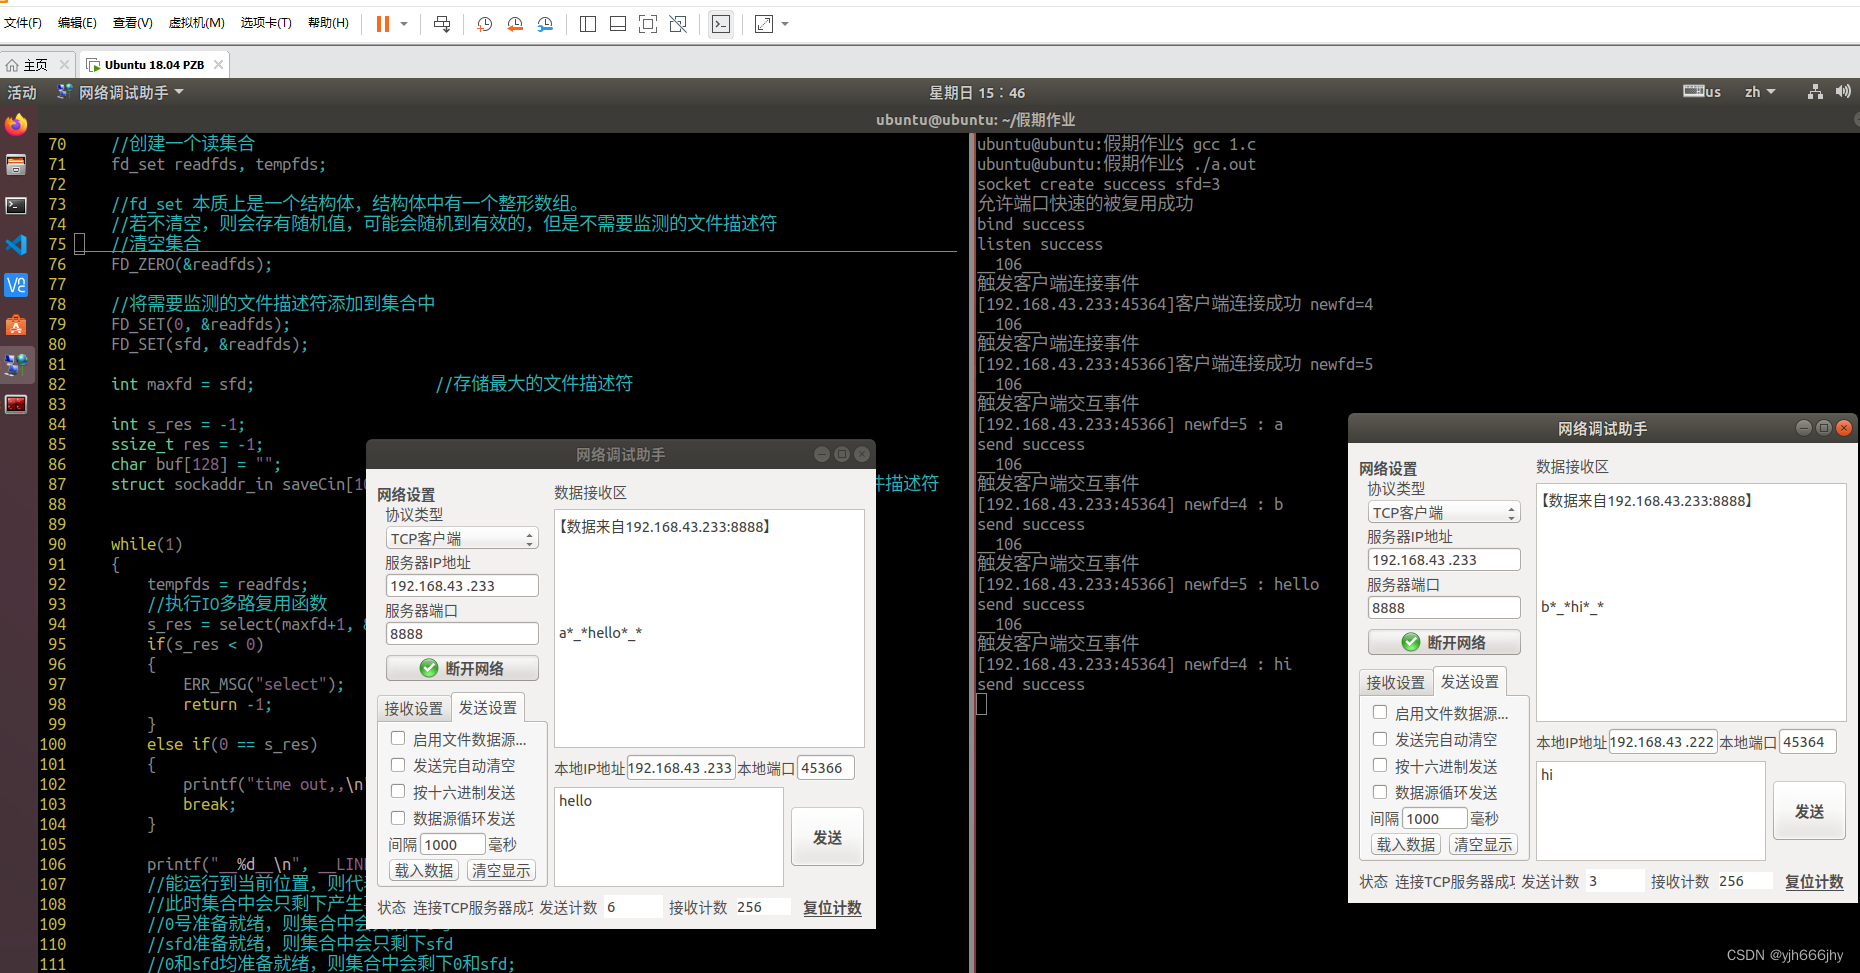Click port 8888 field in left 网络调试助手 window
The image size is (1860, 973).
462,634
